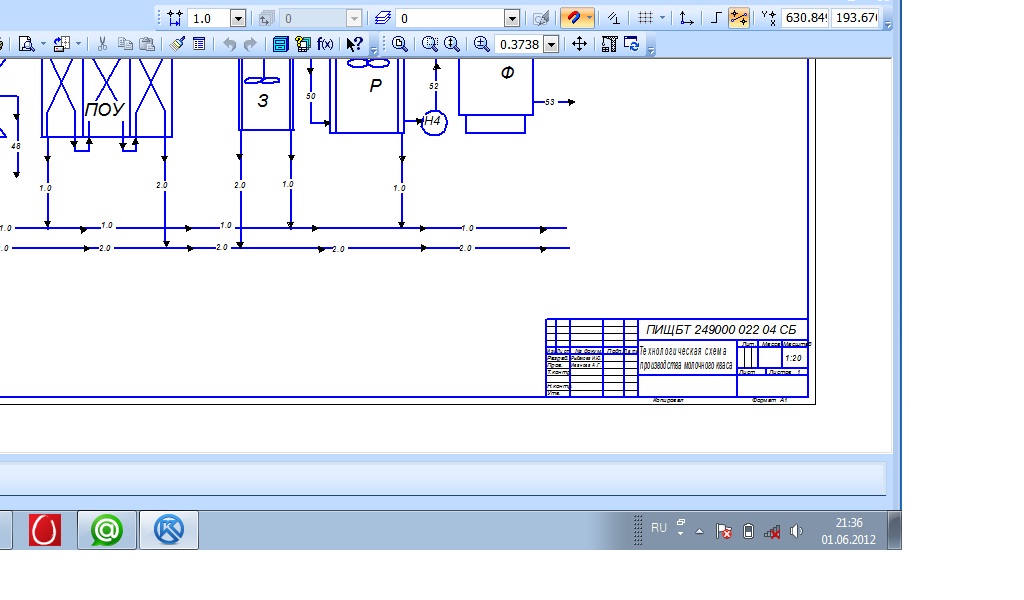Open the greyed-out view number dropdown

coord(354,18)
